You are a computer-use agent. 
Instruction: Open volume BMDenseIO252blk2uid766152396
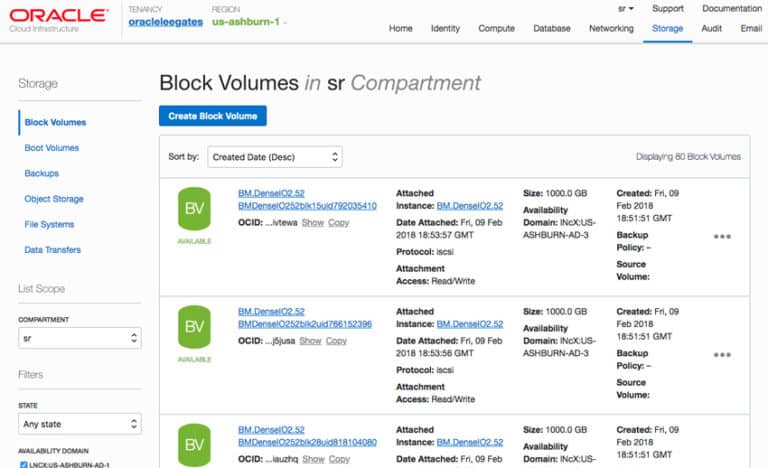[305, 324]
